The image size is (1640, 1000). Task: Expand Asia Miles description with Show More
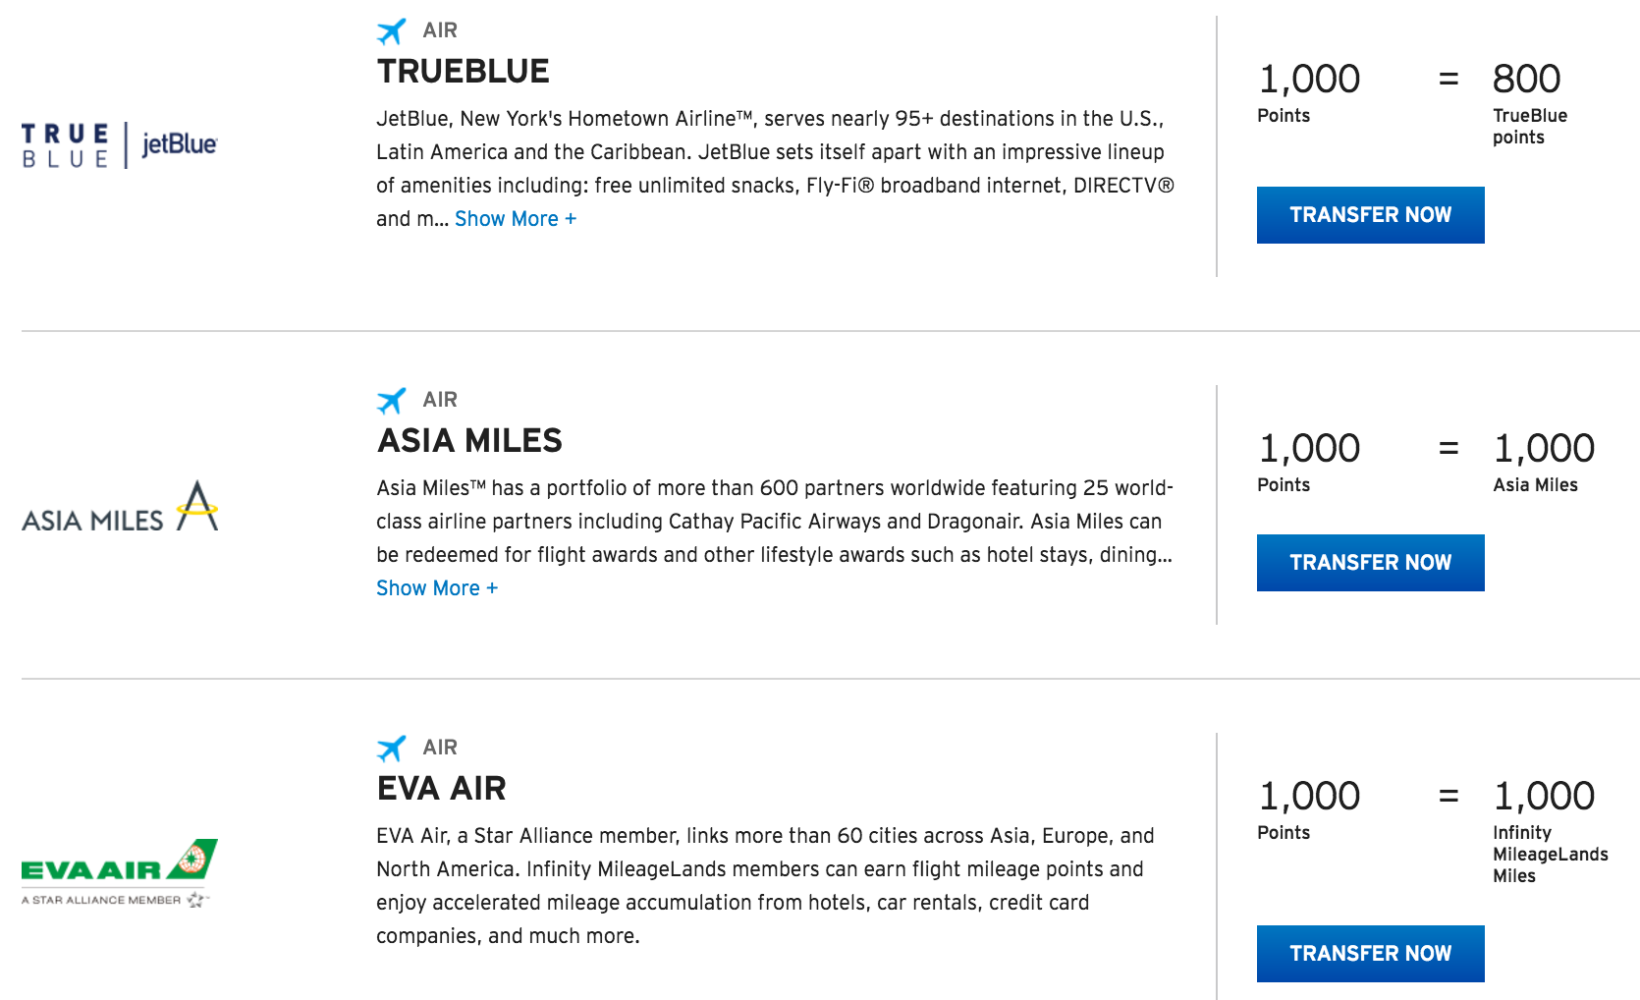437,588
